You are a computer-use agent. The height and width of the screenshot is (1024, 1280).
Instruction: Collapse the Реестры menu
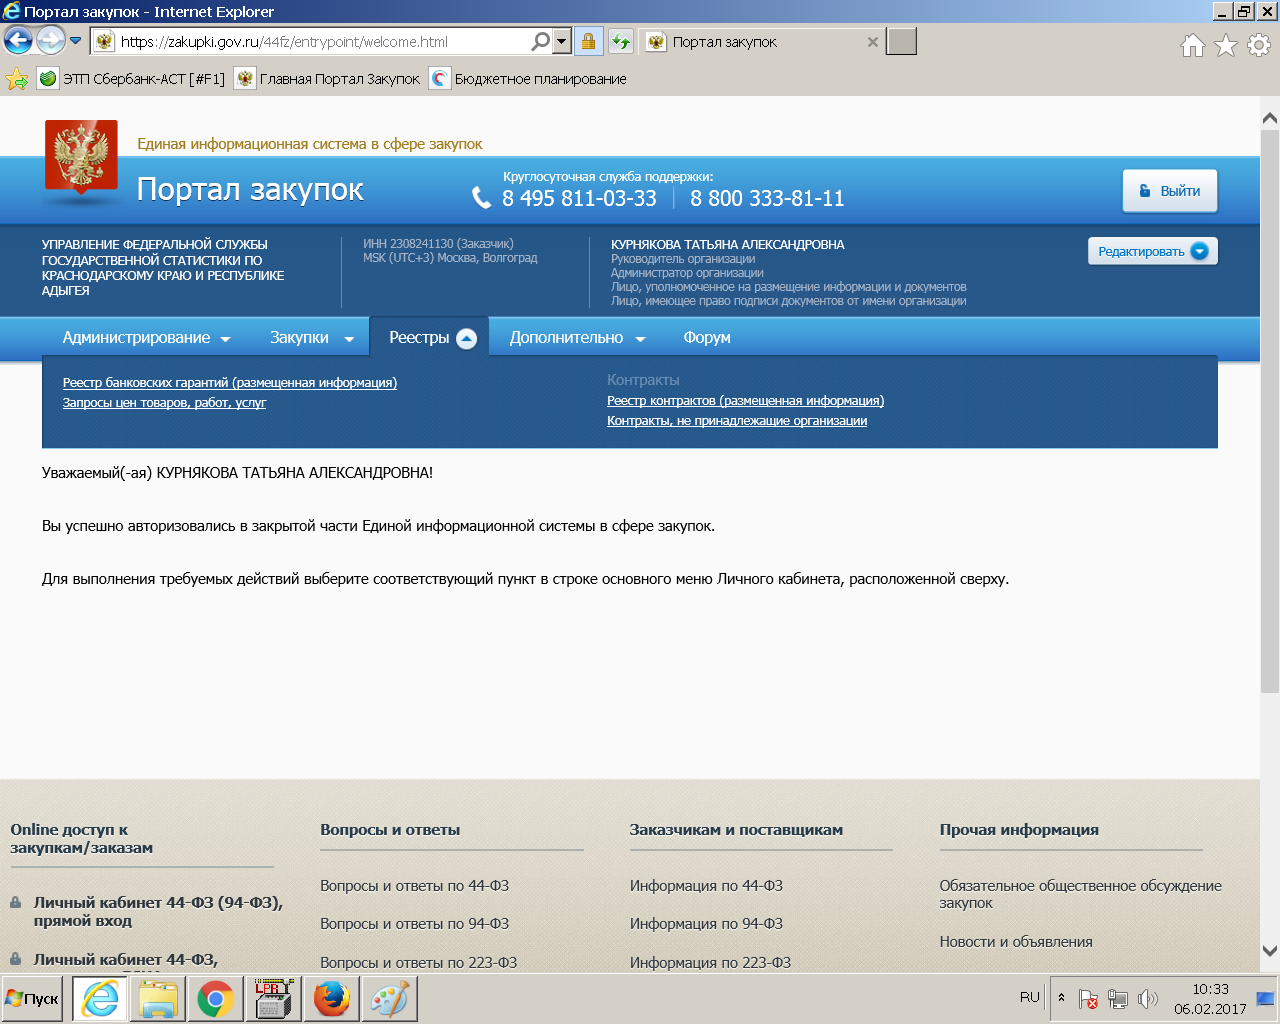431,338
